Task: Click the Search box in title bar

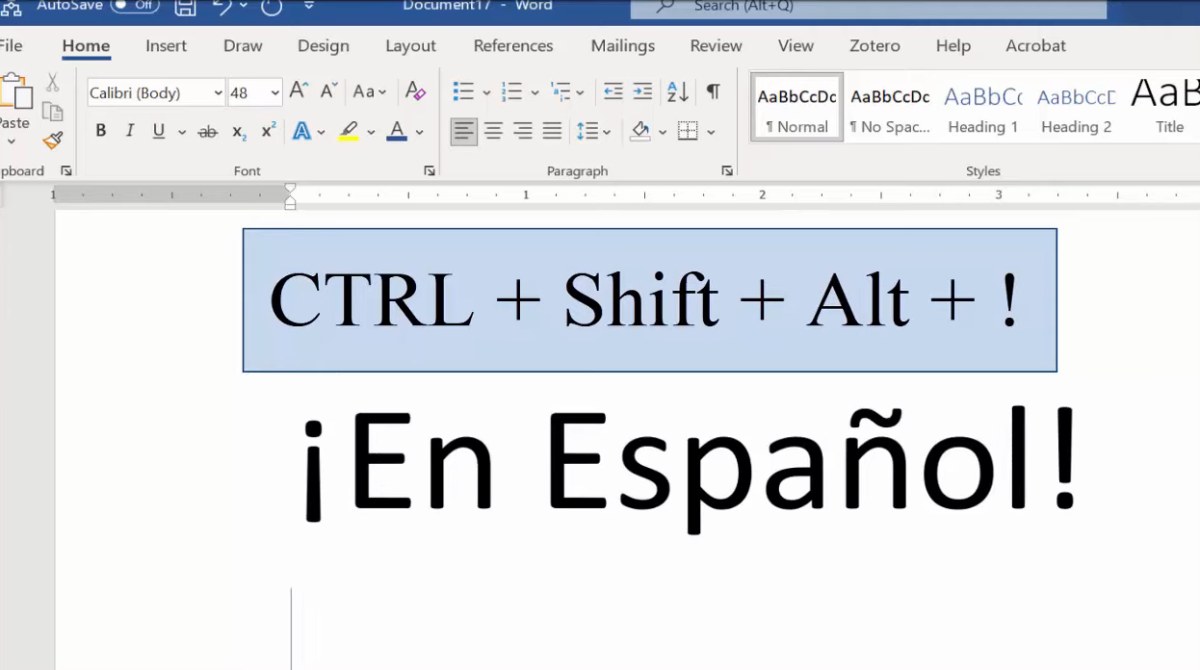Action: point(868,8)
